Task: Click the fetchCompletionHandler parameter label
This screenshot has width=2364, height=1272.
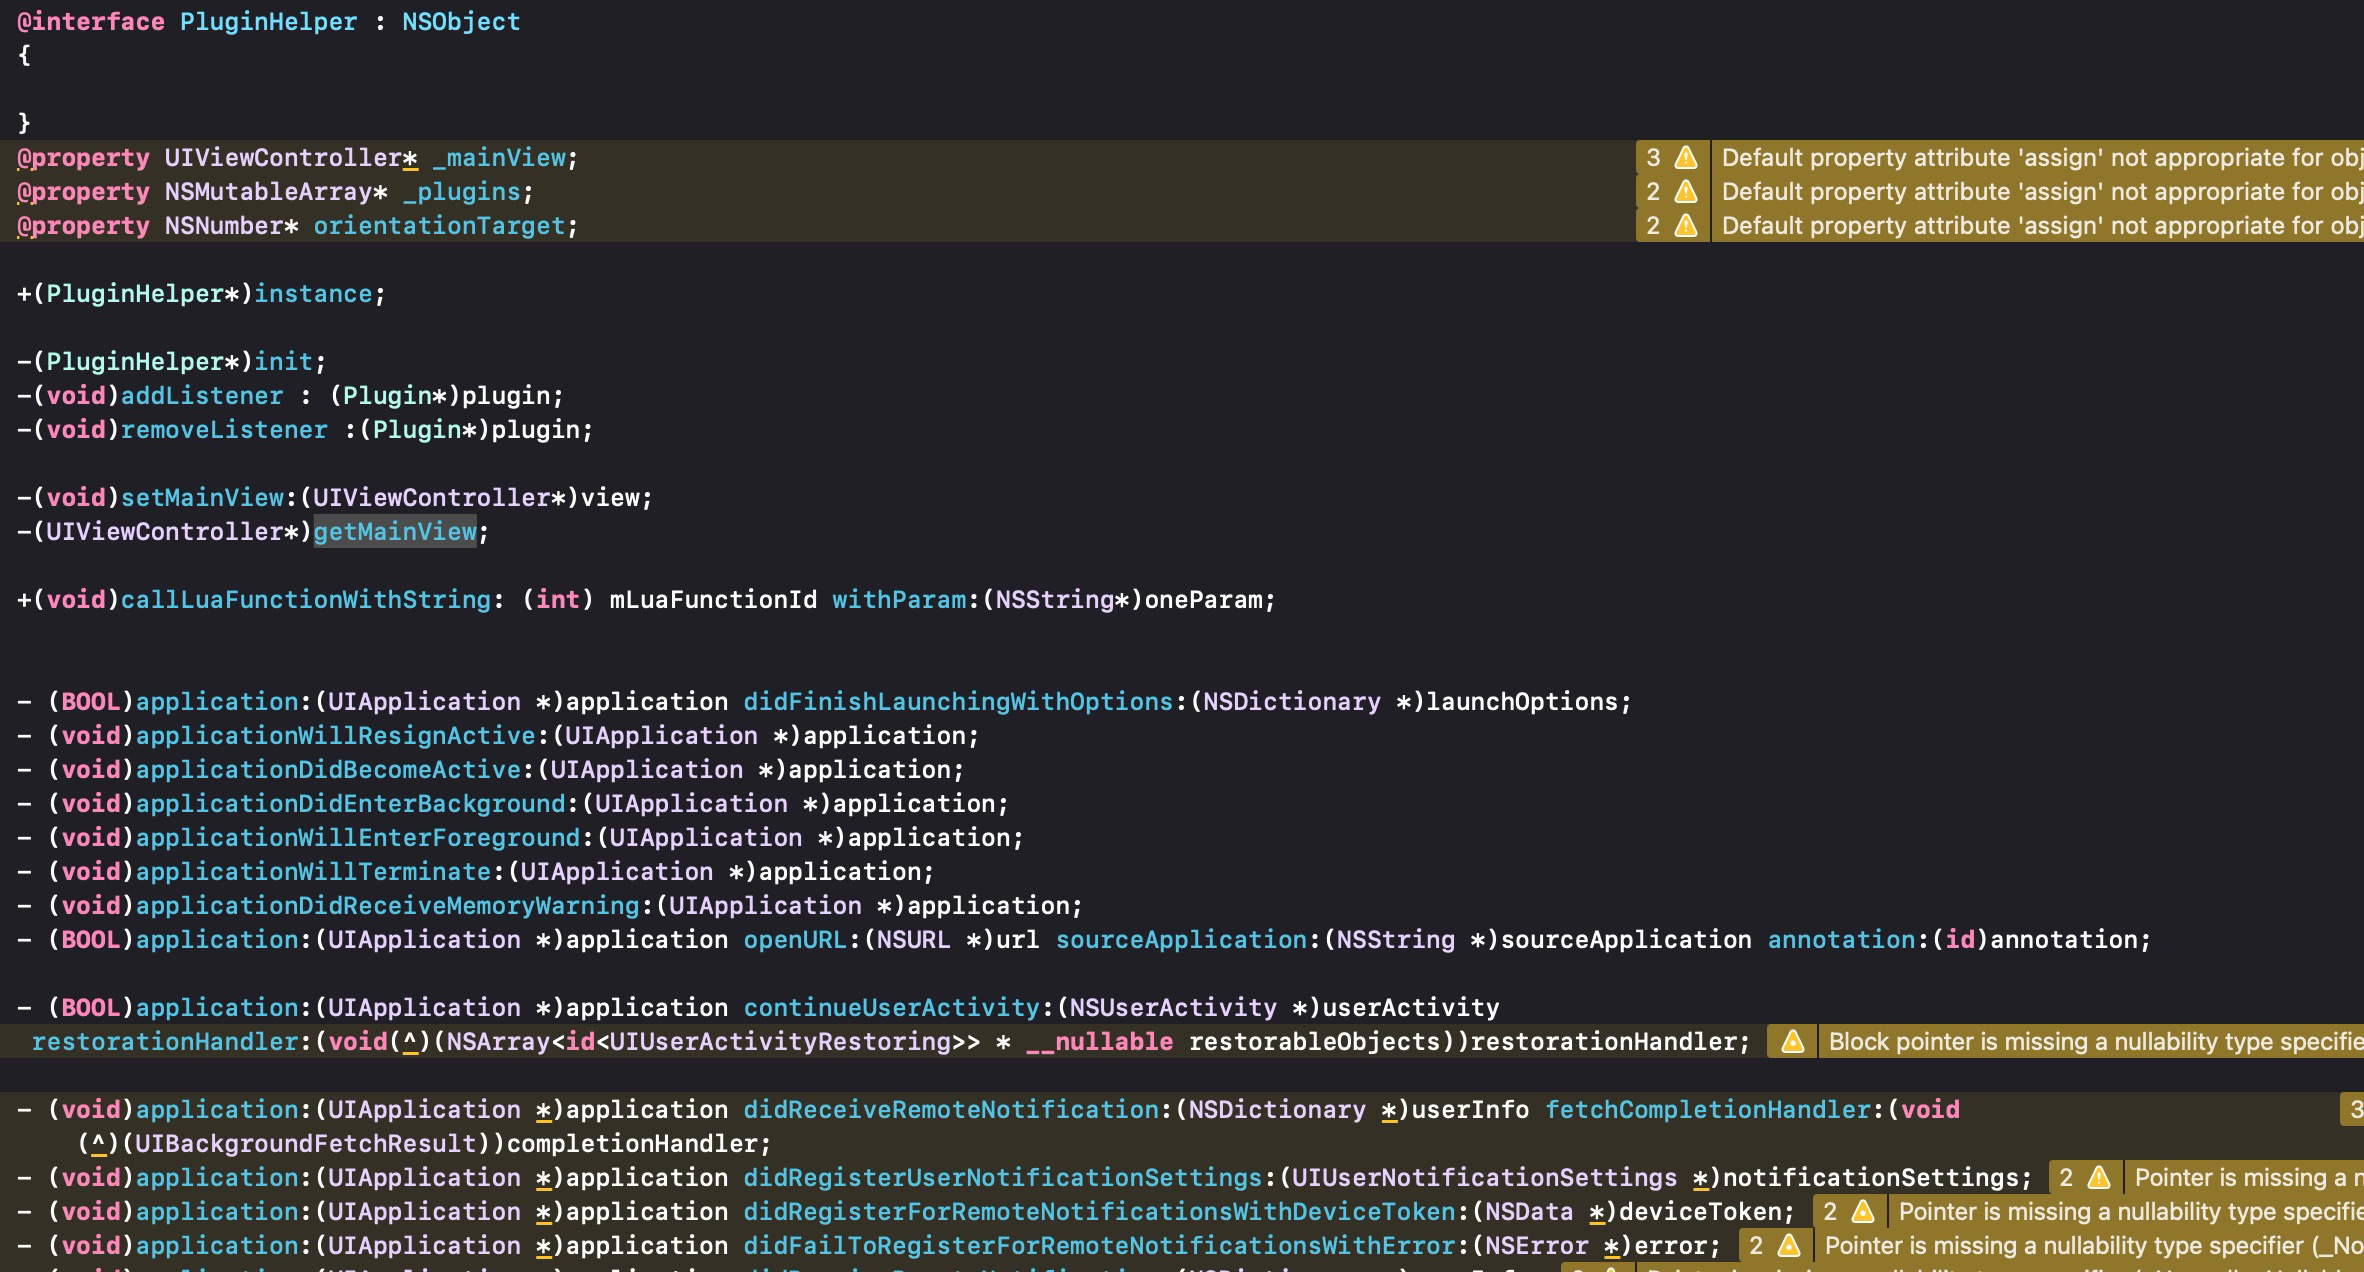Action: pos(1707,1110)
